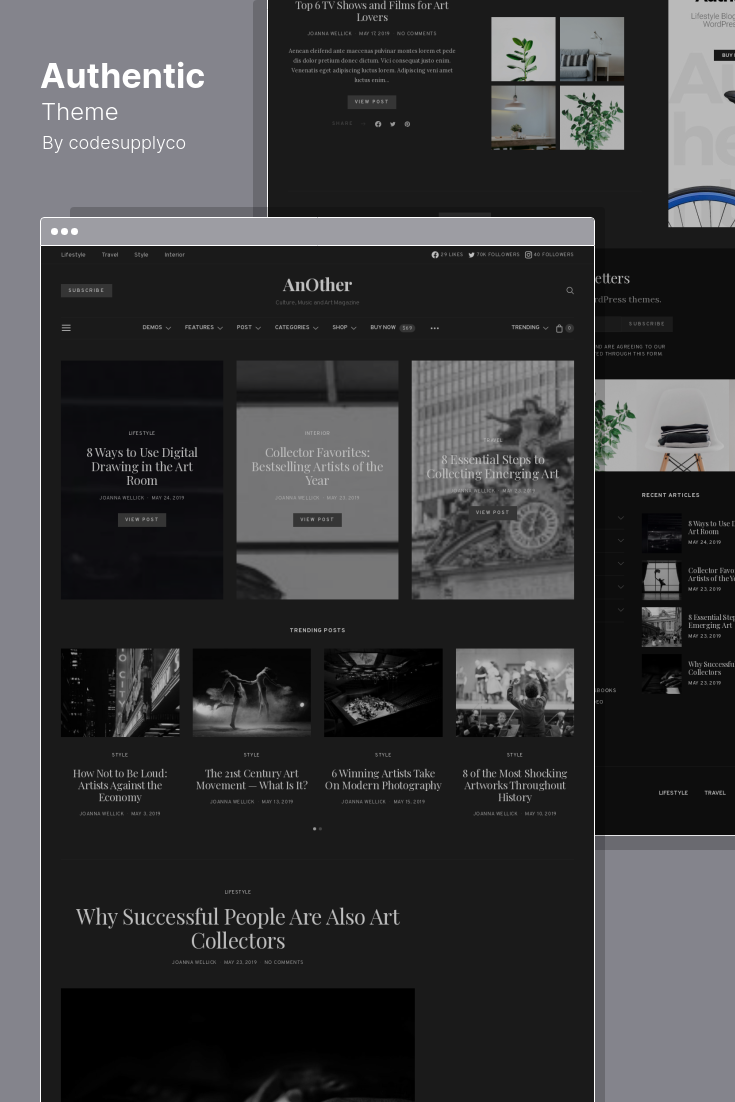Open 'Top 6 TV Shows and Films' title
This screenshot has height=1102, width=735.
(372, 11)
